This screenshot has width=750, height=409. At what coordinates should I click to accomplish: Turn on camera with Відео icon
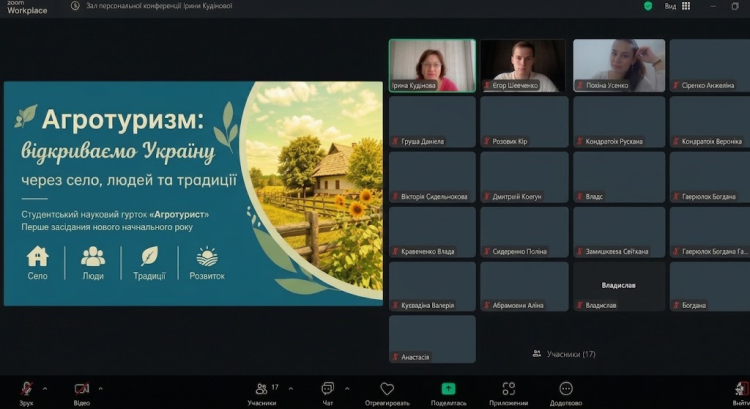(x=81, y=388)
